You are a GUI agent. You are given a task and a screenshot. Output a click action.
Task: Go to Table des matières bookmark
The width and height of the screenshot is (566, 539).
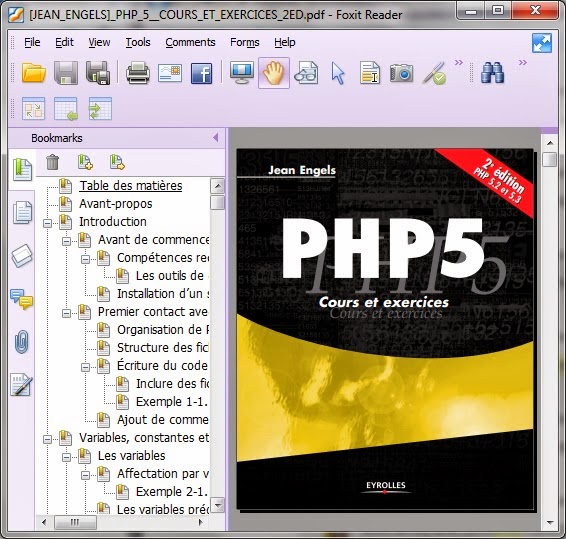click(x=131, y=186)
